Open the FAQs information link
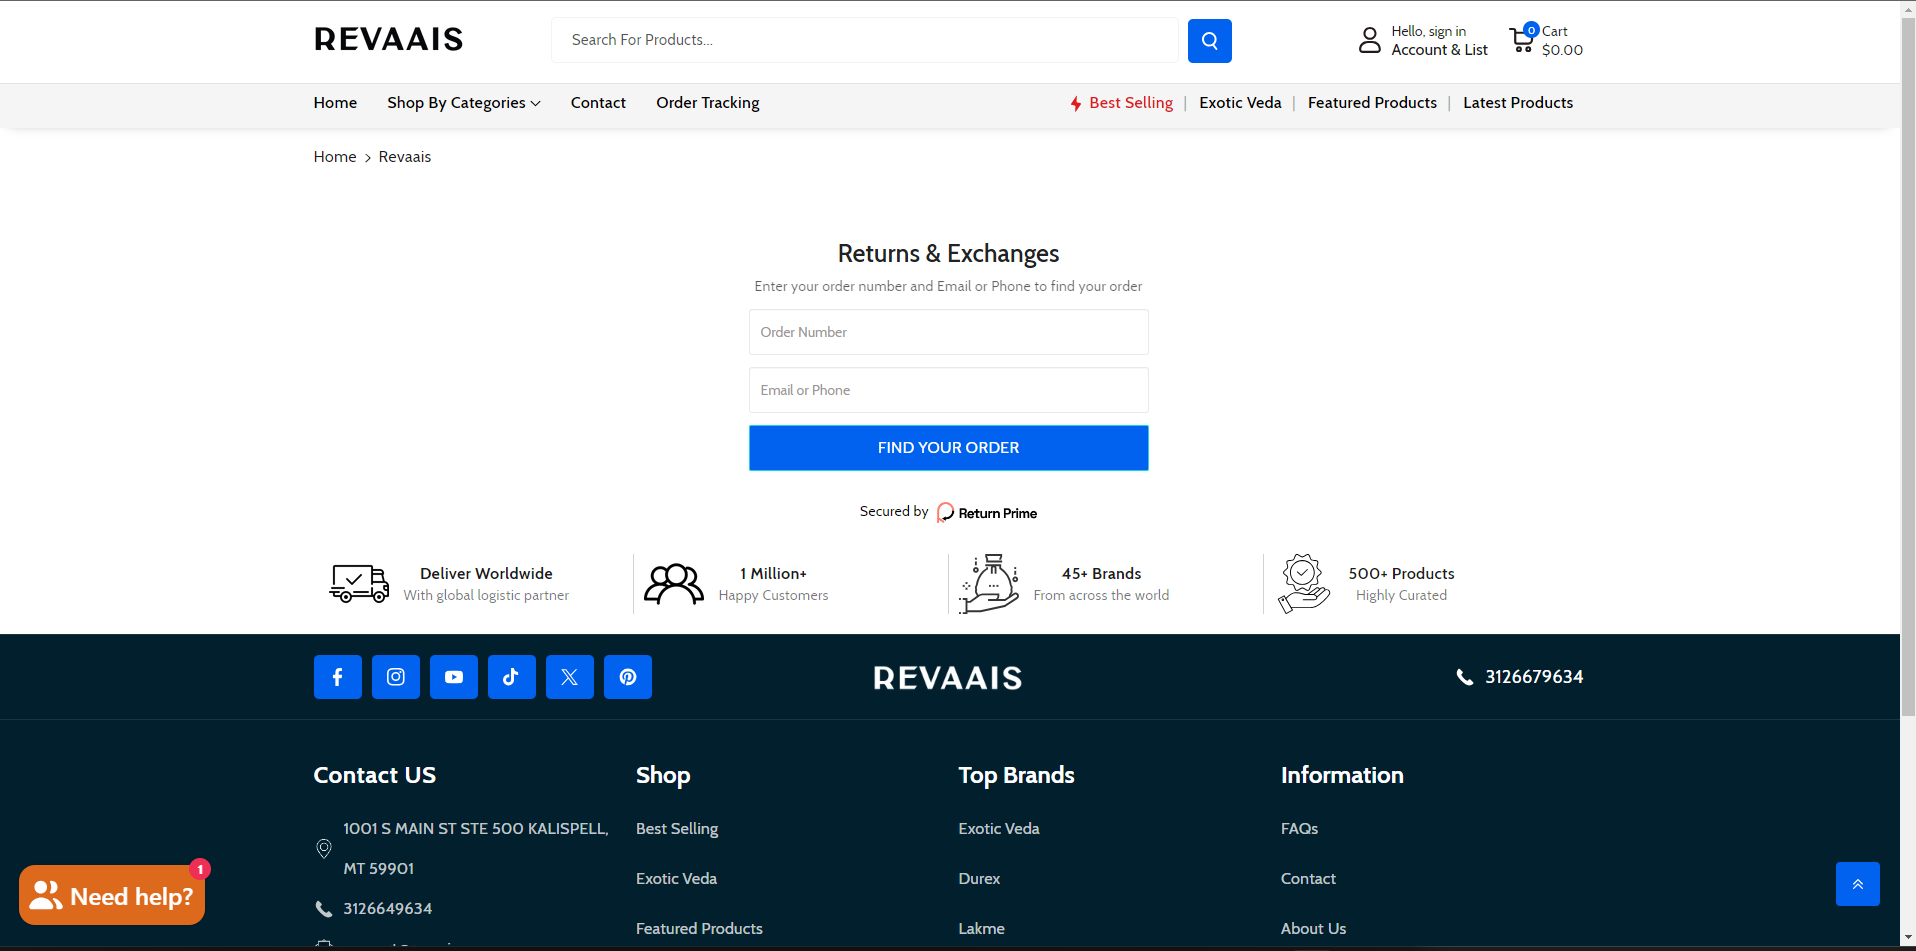 tap(1299, 829)
